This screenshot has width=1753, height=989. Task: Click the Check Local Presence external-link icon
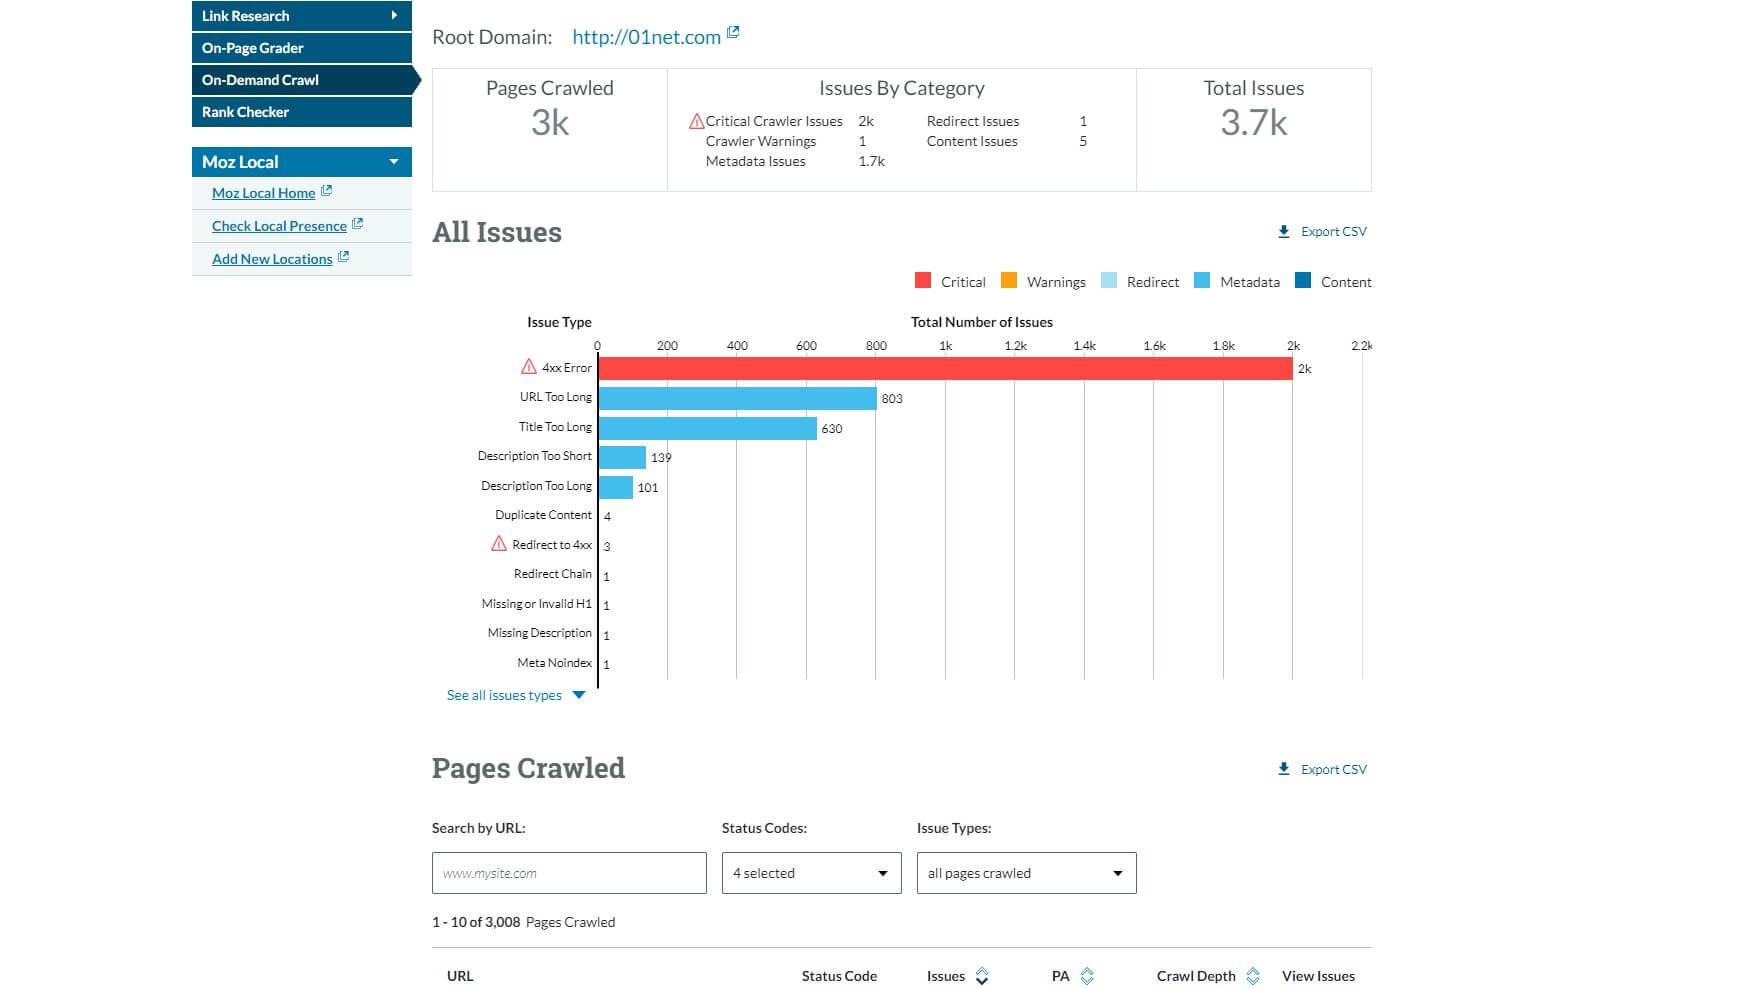[358, 224]
